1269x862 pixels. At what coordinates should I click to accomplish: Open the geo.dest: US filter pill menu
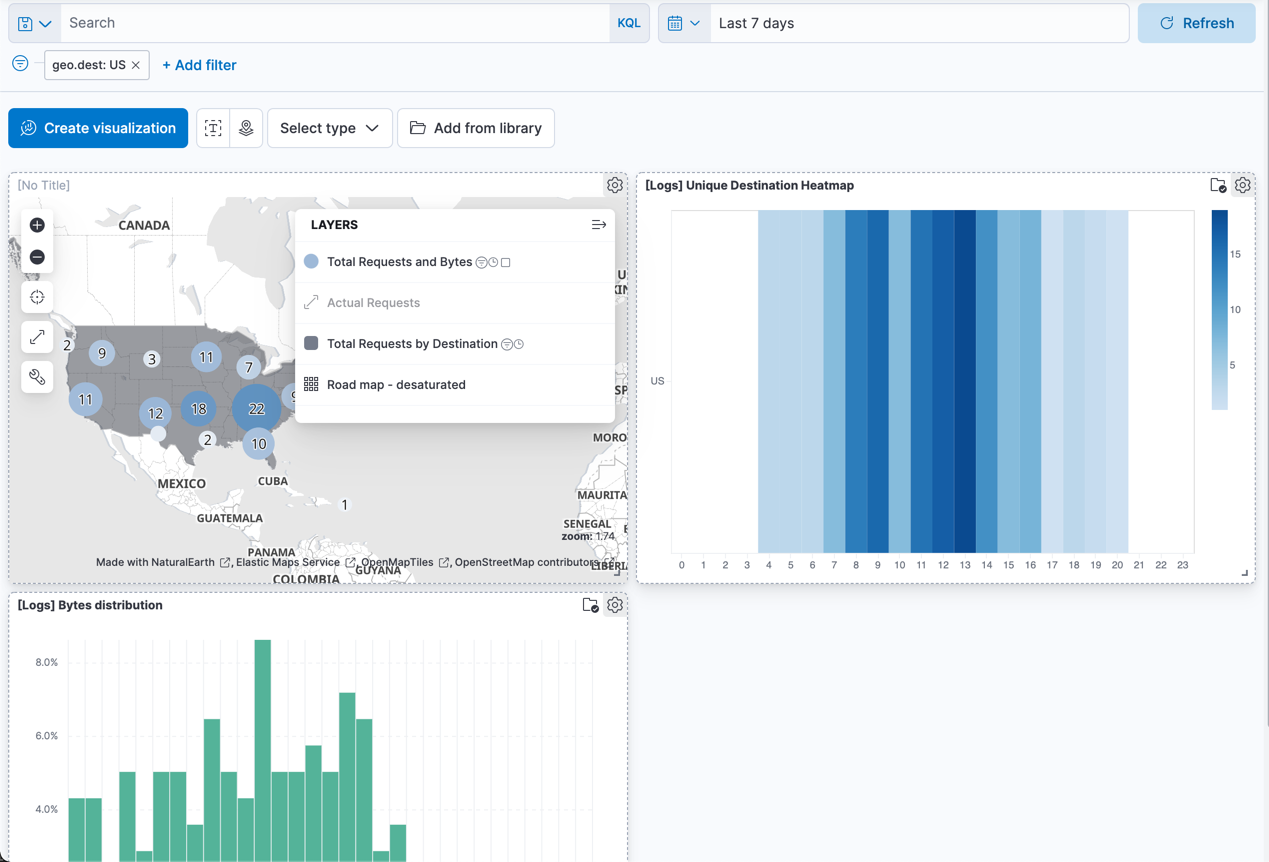pyautogui.click(x=89, y=64)
